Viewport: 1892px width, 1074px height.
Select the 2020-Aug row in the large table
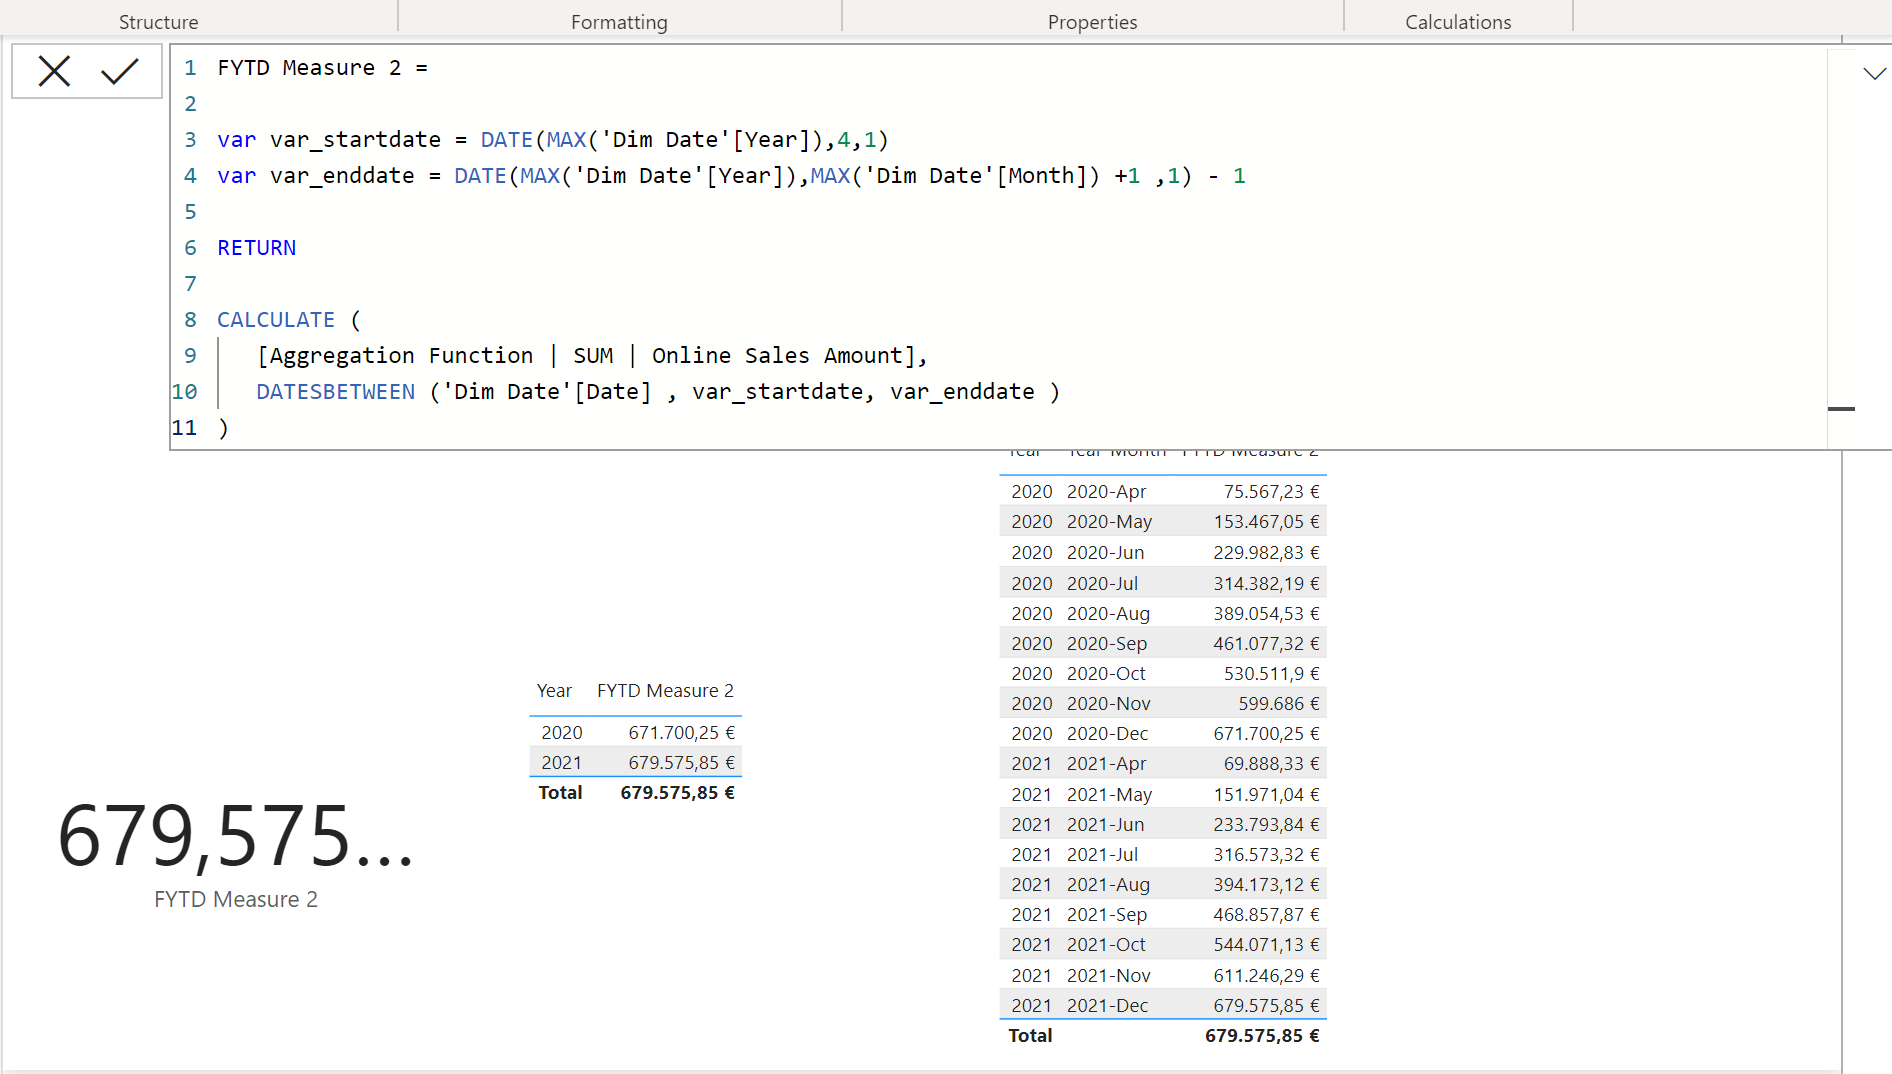coord(1163,614)
